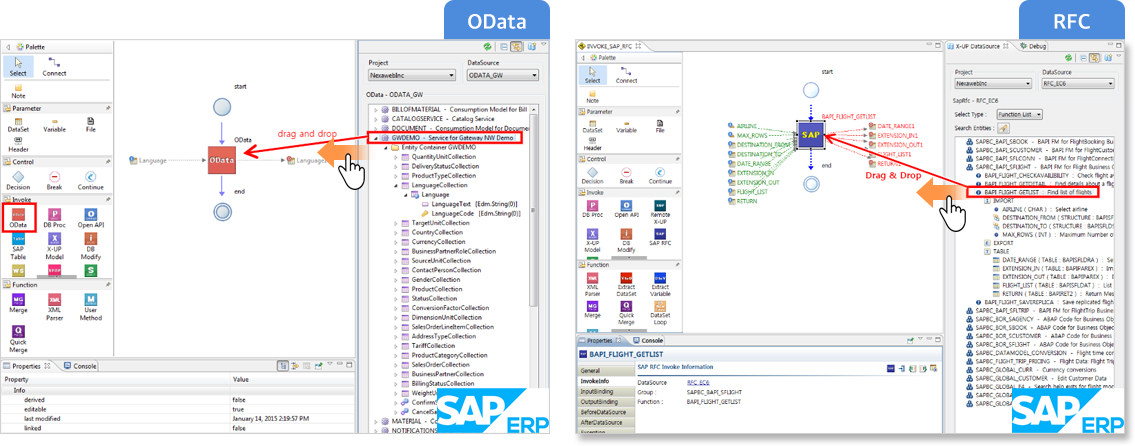1135x446 pixels.
Task: Open the ODATA_GW DataSource dropdown
Action: click(502, 75)
